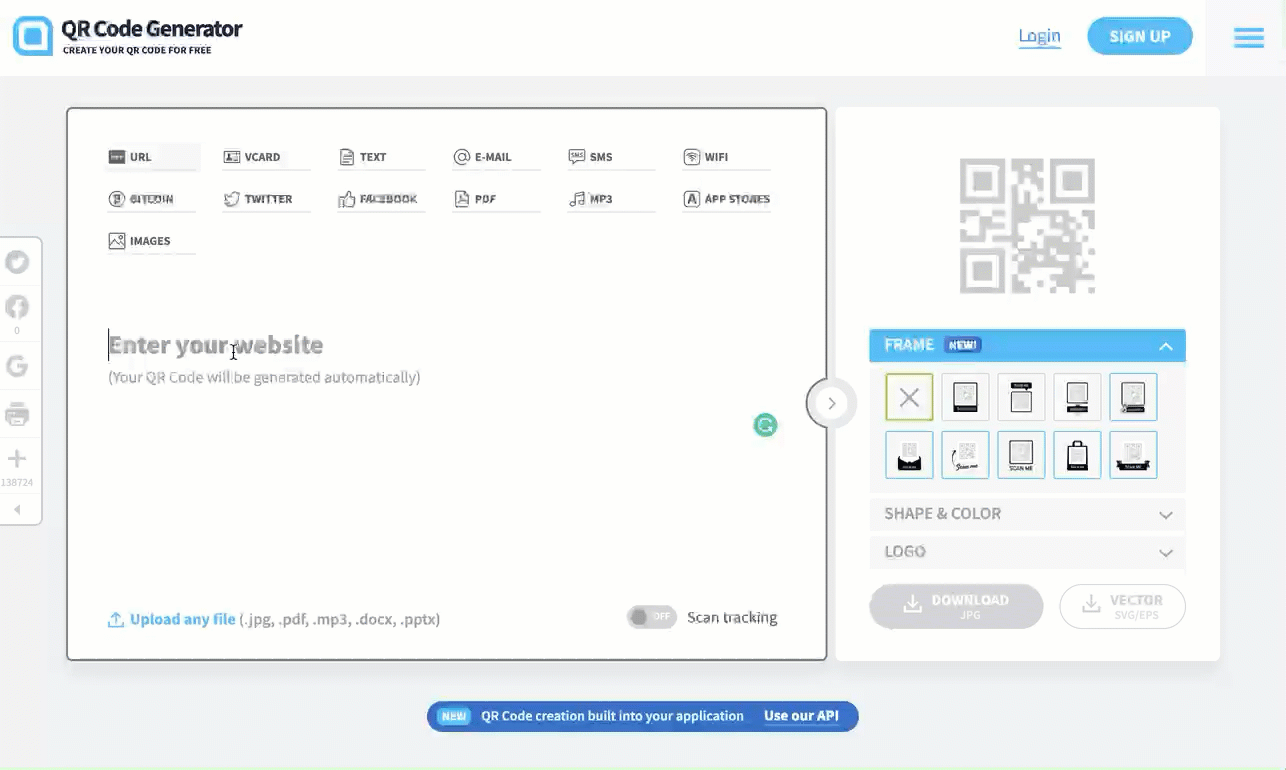
Task: Collapse the FRAME section
Action: (x=1027, y=345)
